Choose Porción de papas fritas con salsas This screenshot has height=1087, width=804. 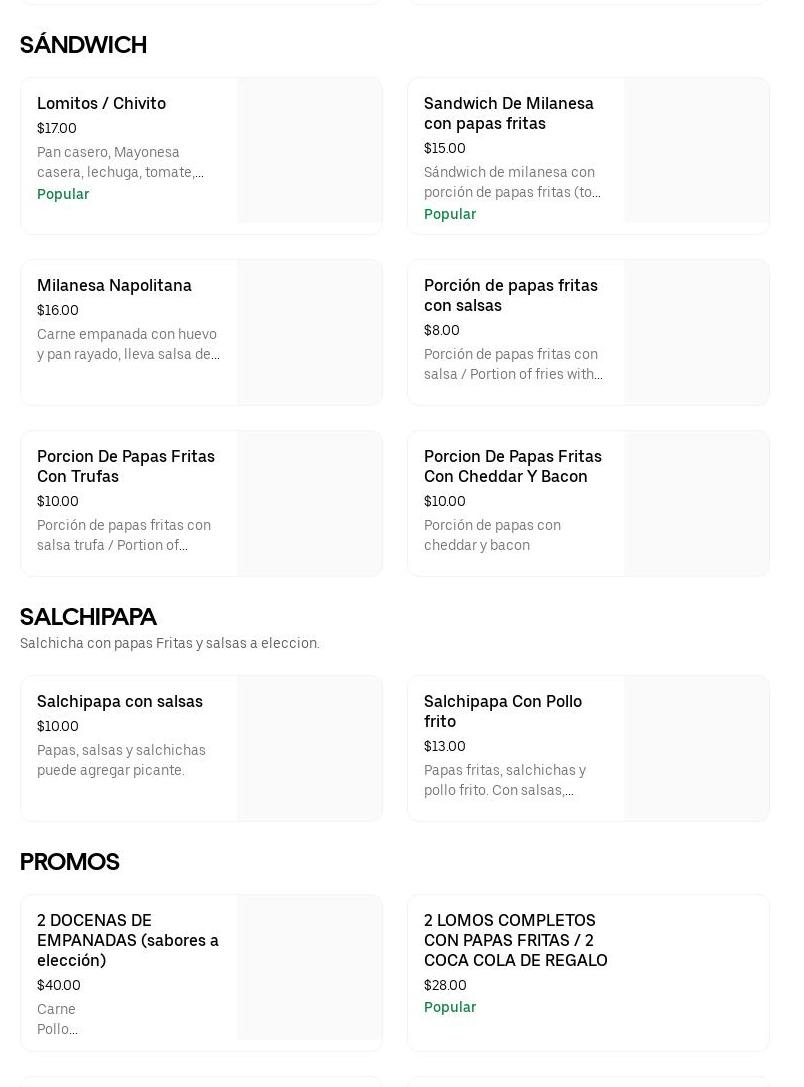pyautogui.click(x=510, y=295)
